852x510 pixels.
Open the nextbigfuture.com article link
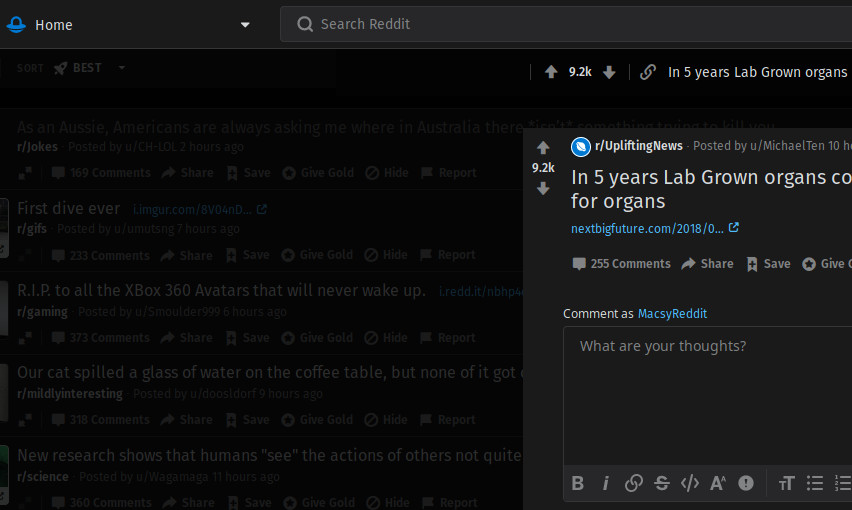647,229
